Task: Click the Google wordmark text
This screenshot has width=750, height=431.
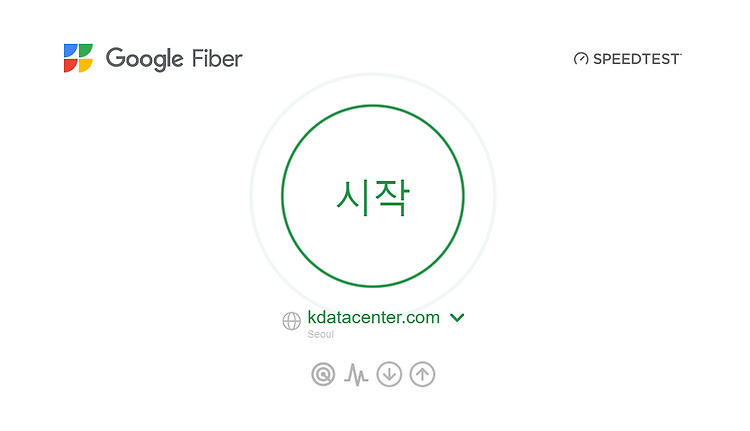Action: 144,59
